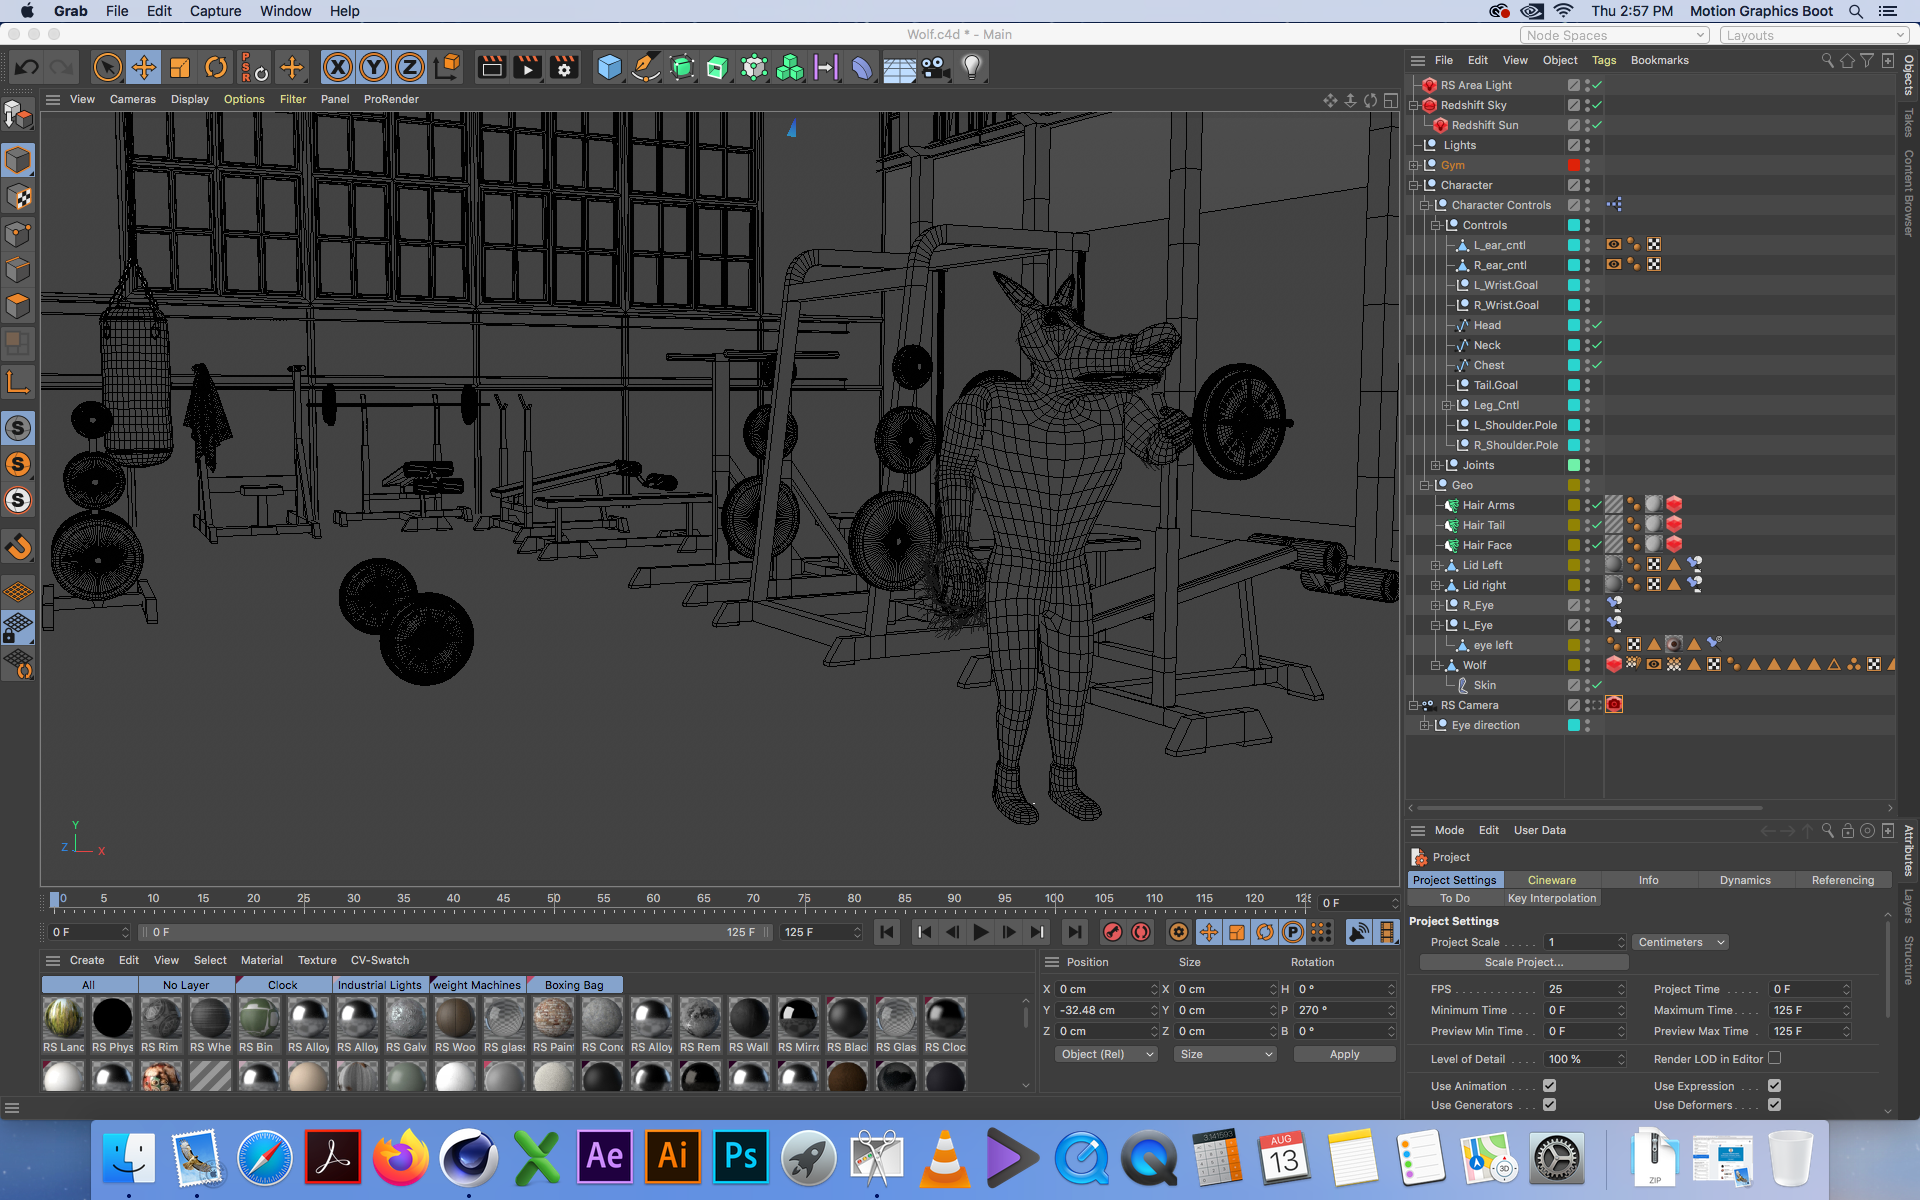Add a Light object from toolbar

tap(972, 68)
